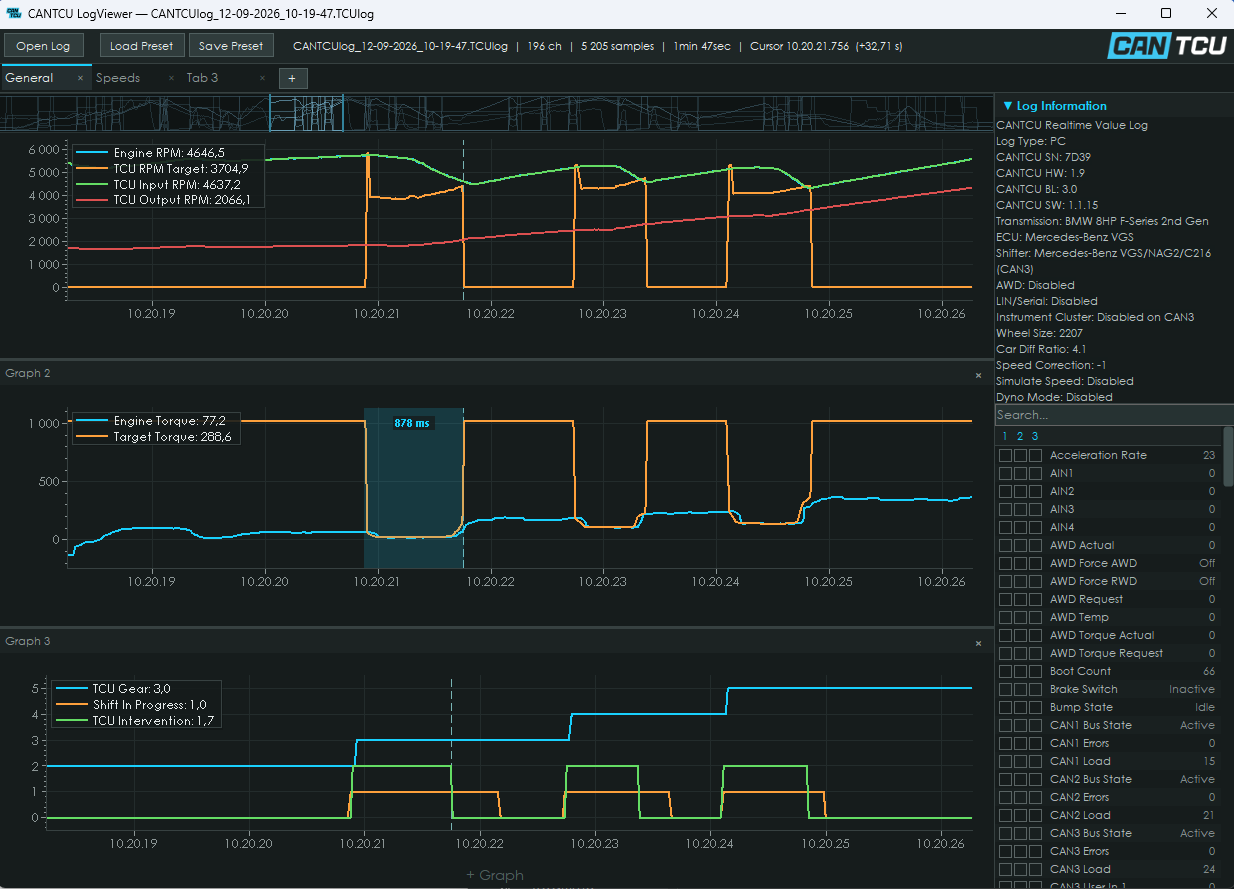
Task: Switch to the Speeds tab
Action: (118, 78)
